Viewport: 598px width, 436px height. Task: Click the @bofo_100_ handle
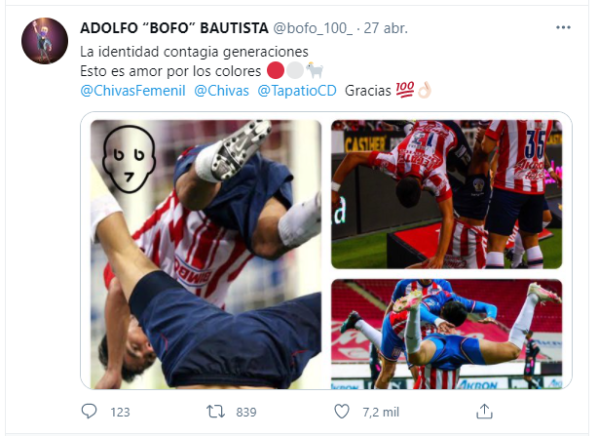313,28
